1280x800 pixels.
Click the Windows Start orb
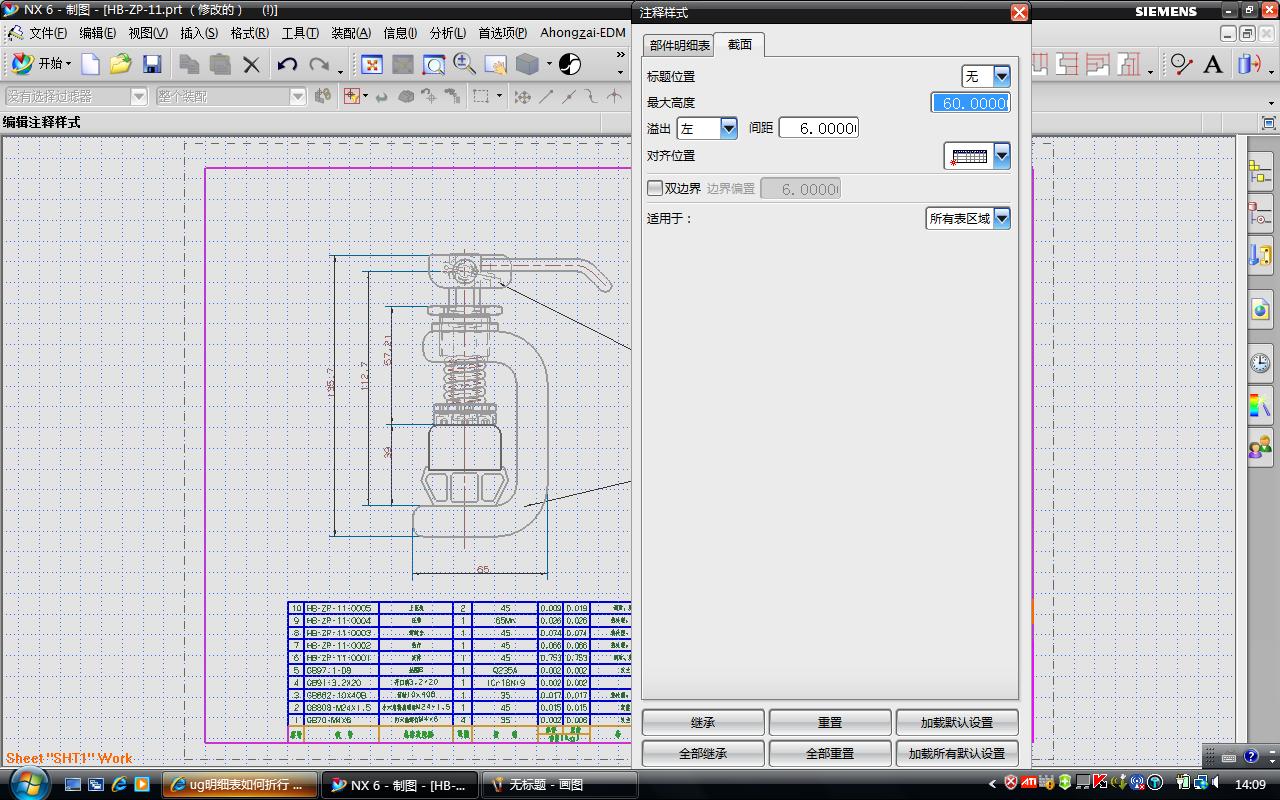[30, 784]
